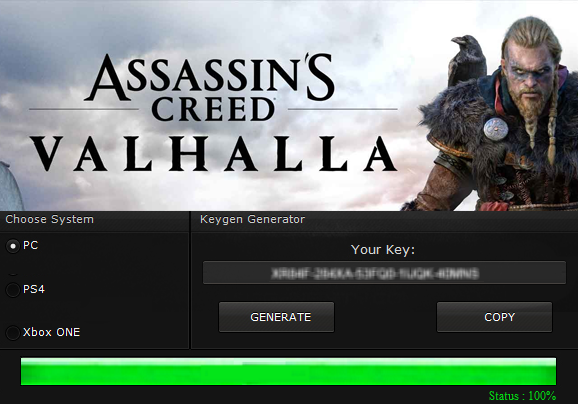Click the CREED word in banner
The image size is (578, 404).
(213, 109)
